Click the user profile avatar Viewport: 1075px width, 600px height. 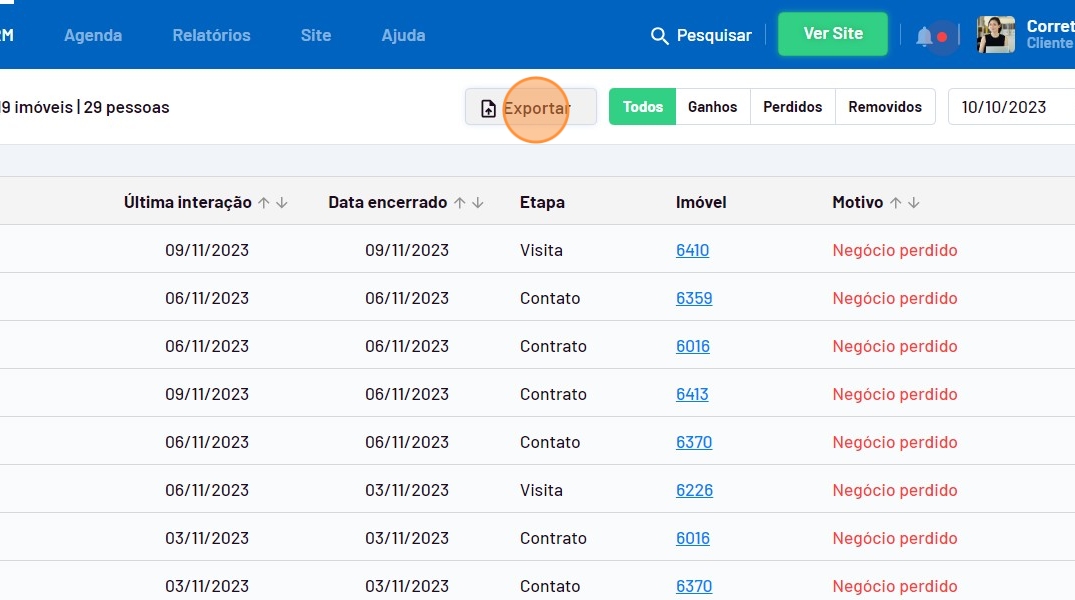(995, 35)
